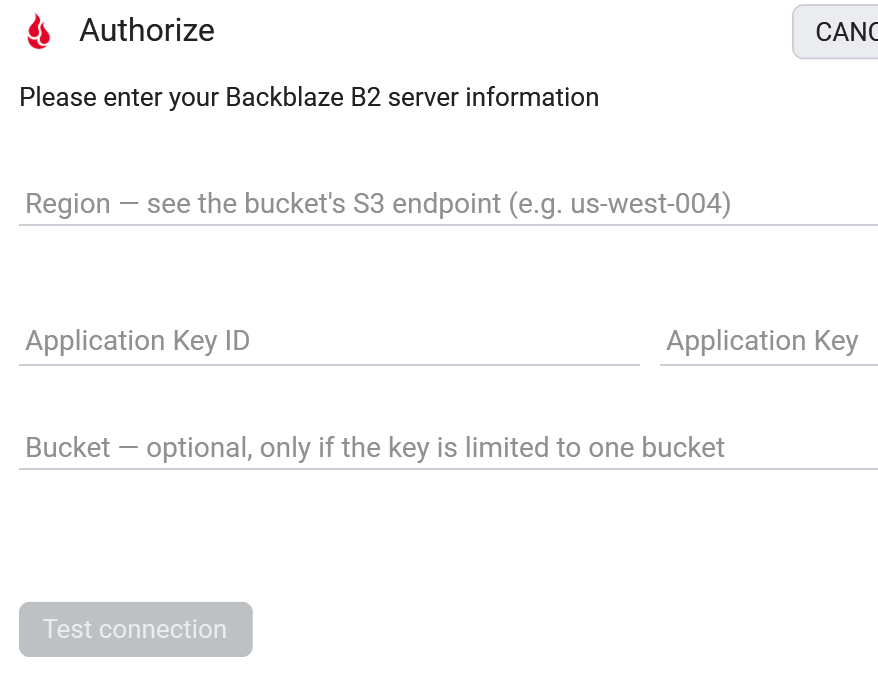Focus the optional Bucket input field
878x698 pixels.
(449, 448)
